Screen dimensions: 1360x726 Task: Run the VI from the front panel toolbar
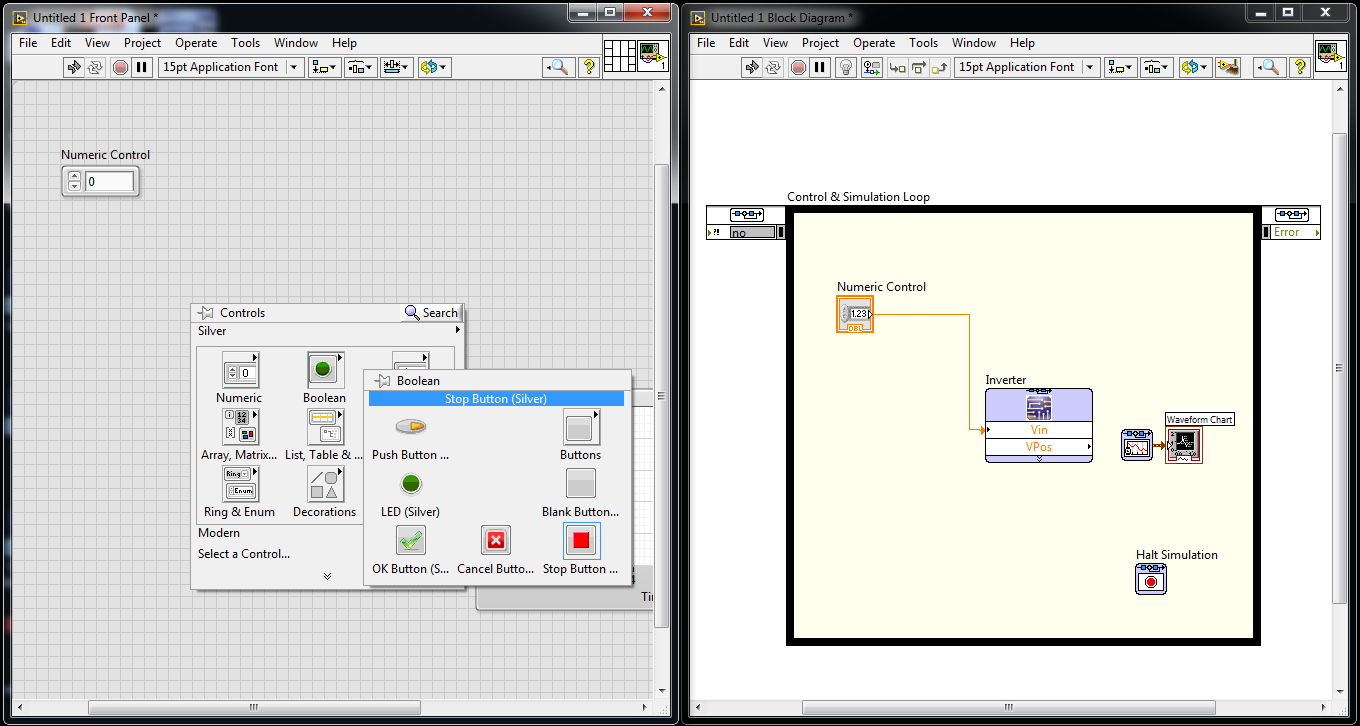(72, 67)
